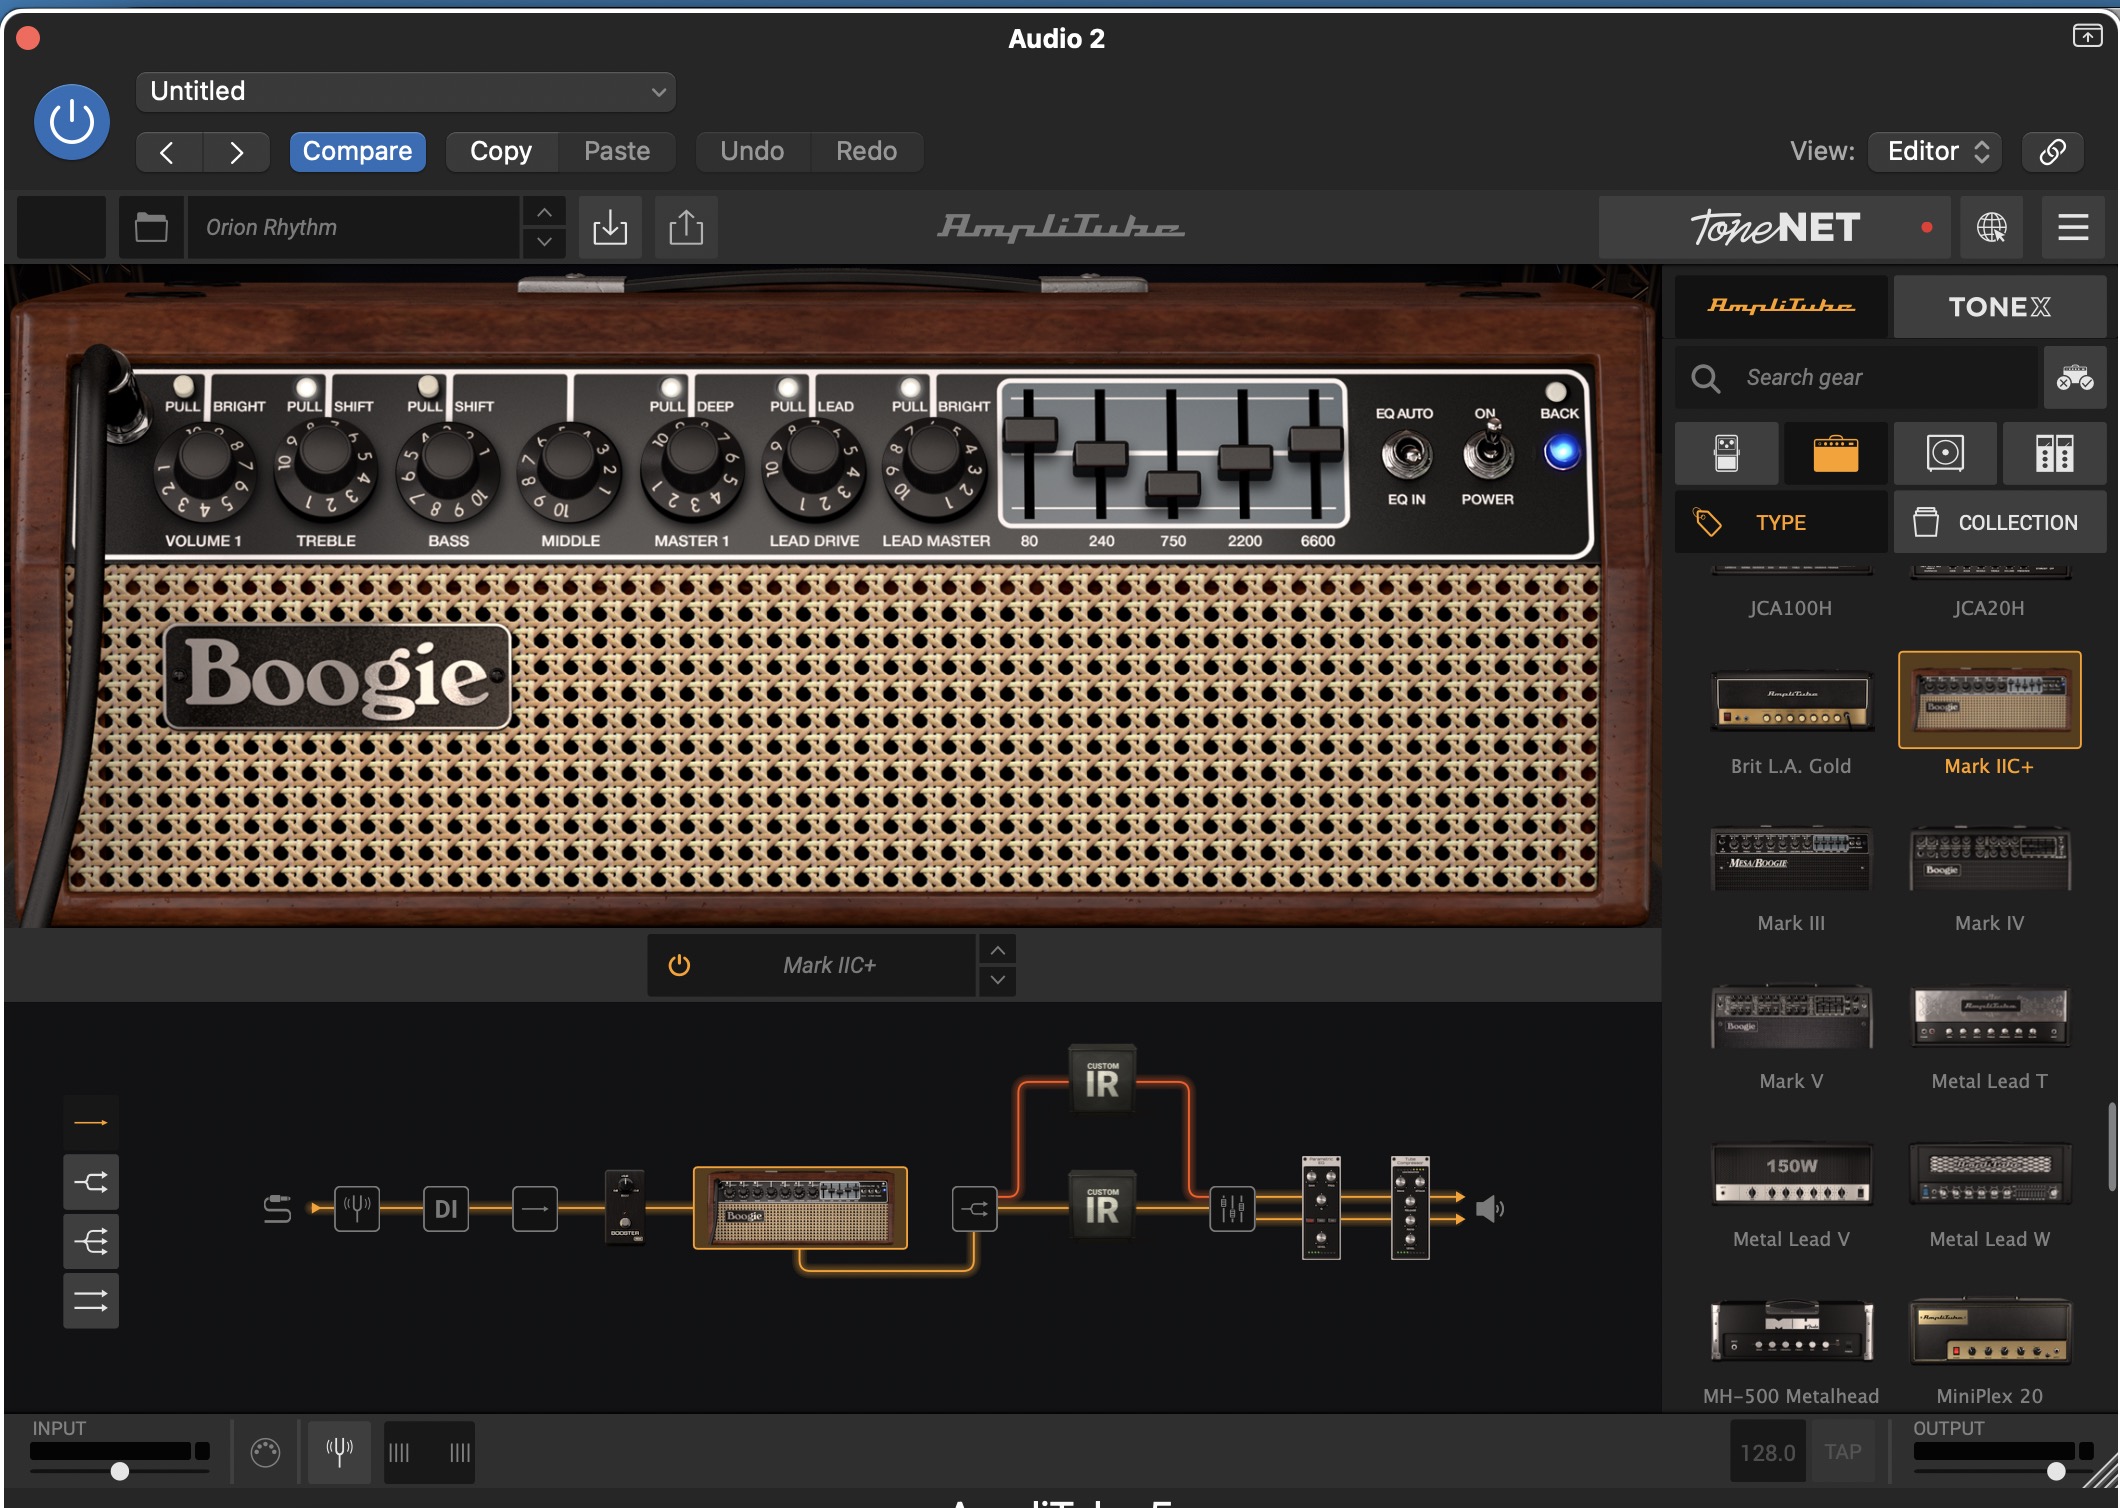Open the preset browser folder icon
Screen dimensions: 2120x1508
tap(151, 227)
